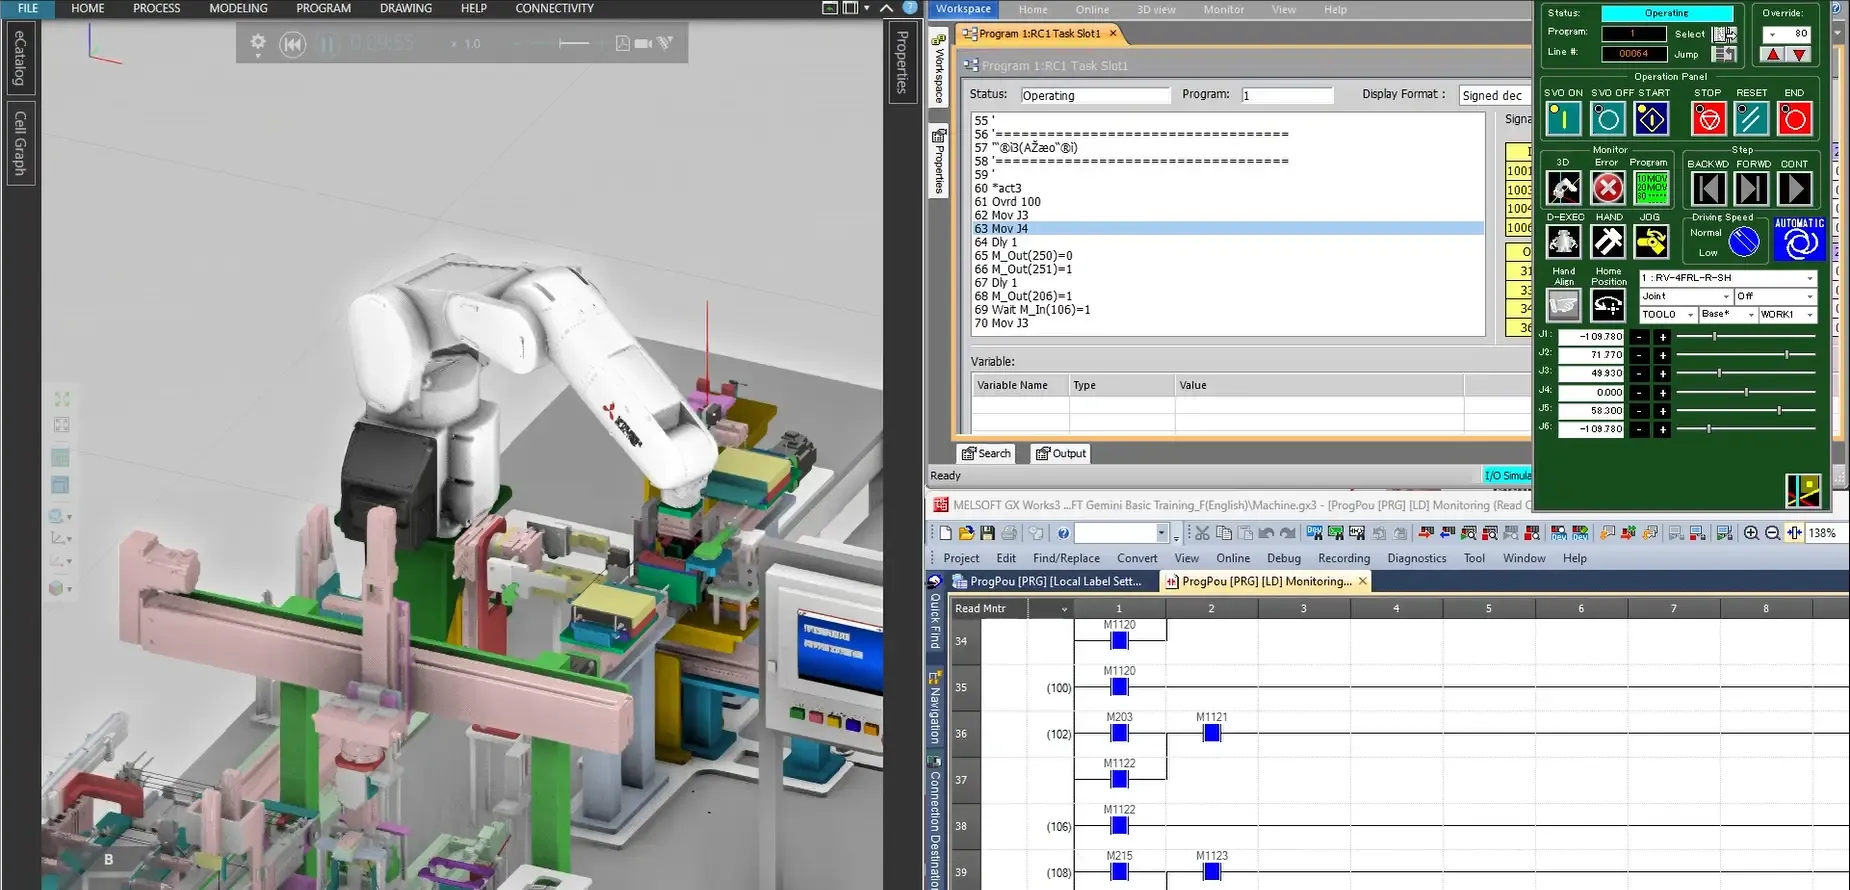Open the Program monitor icon
The image size is (1850, 890).
point(1651,188)
